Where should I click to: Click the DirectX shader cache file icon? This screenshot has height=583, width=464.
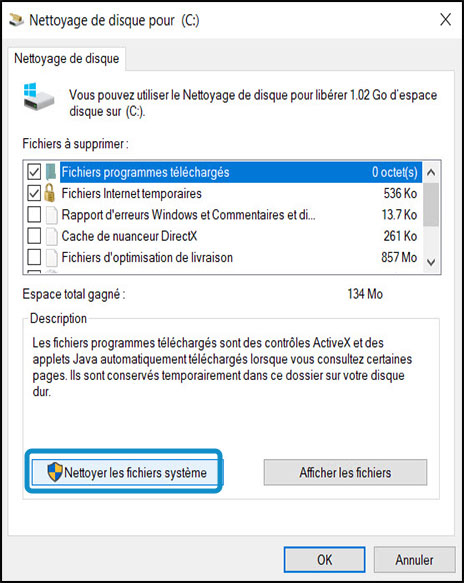(x=52, y=236)
